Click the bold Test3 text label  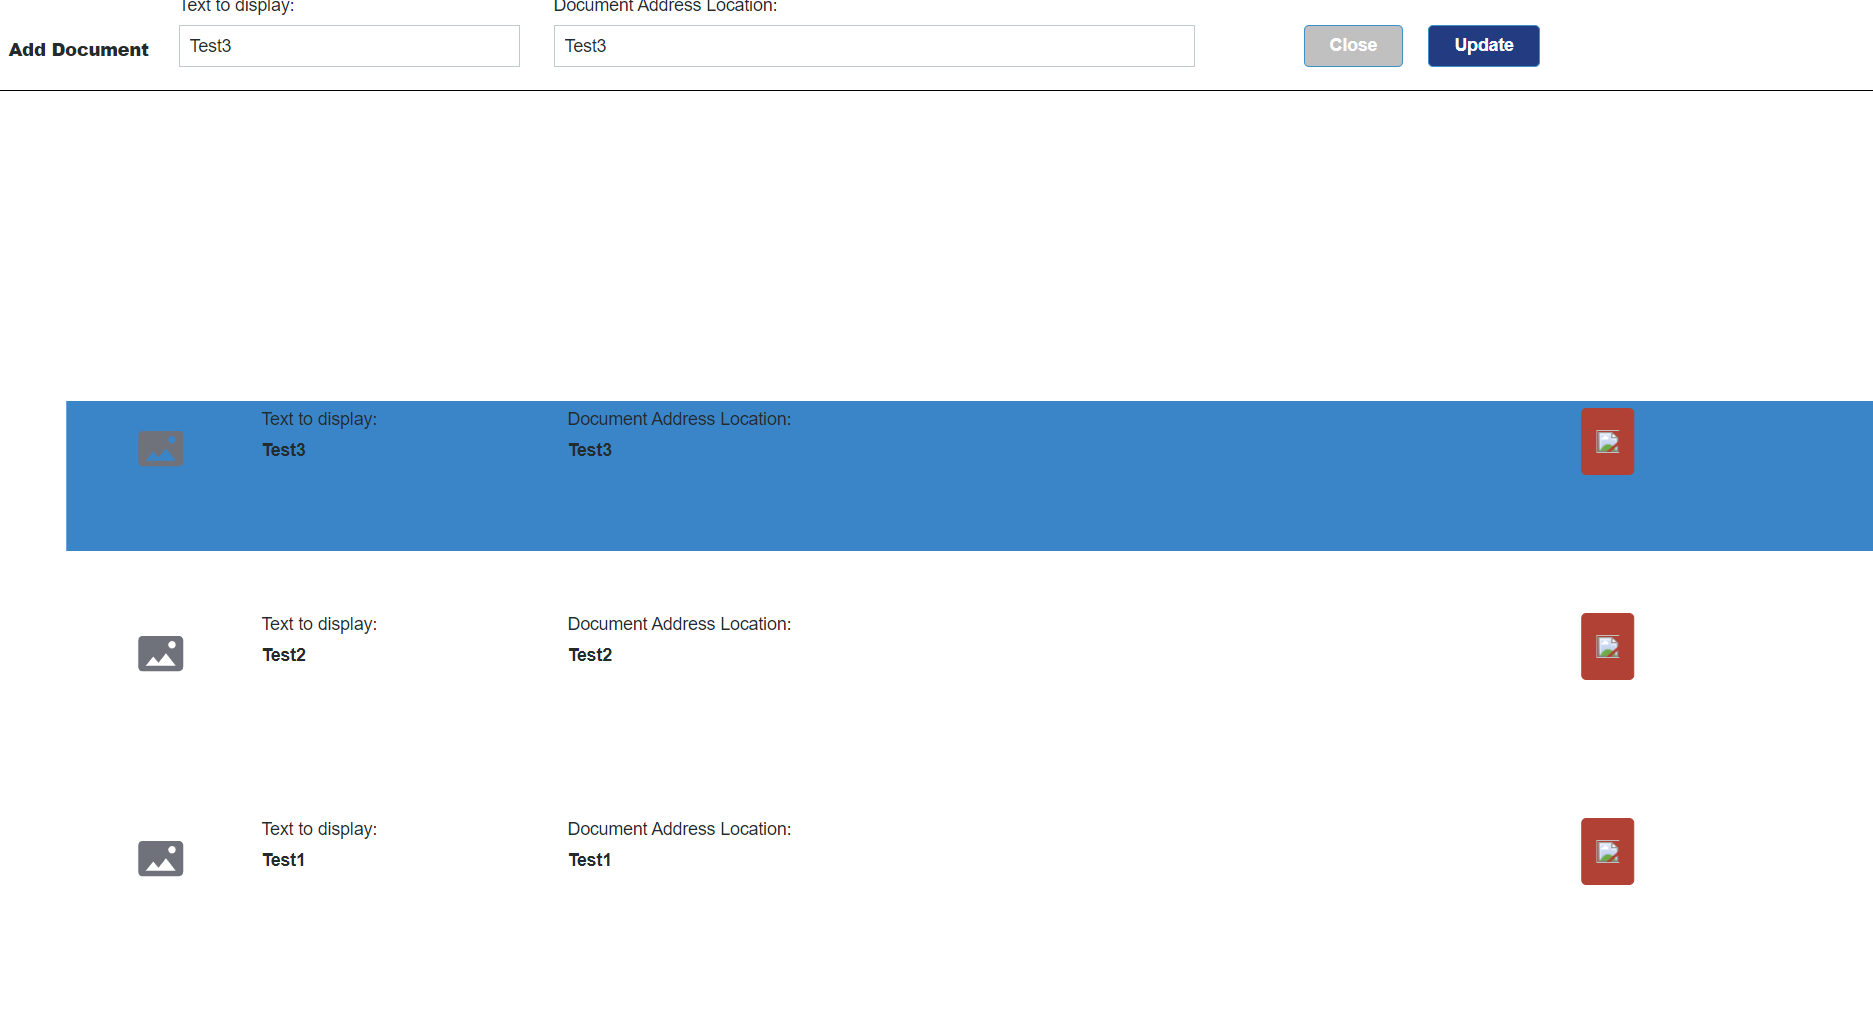coord(283,450)
